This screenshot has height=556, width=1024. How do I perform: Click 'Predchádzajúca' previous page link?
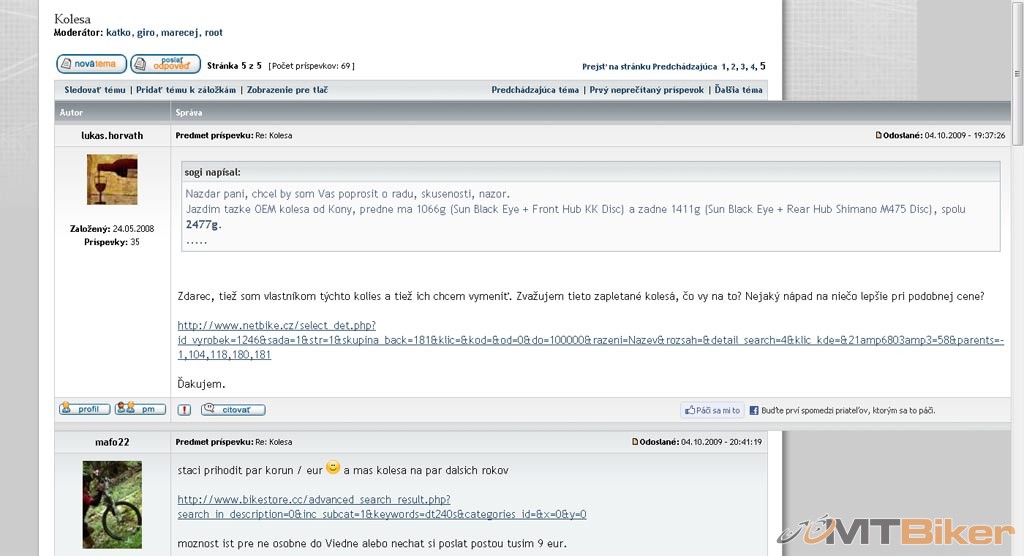pyautogui.click(x=684, y=67)
